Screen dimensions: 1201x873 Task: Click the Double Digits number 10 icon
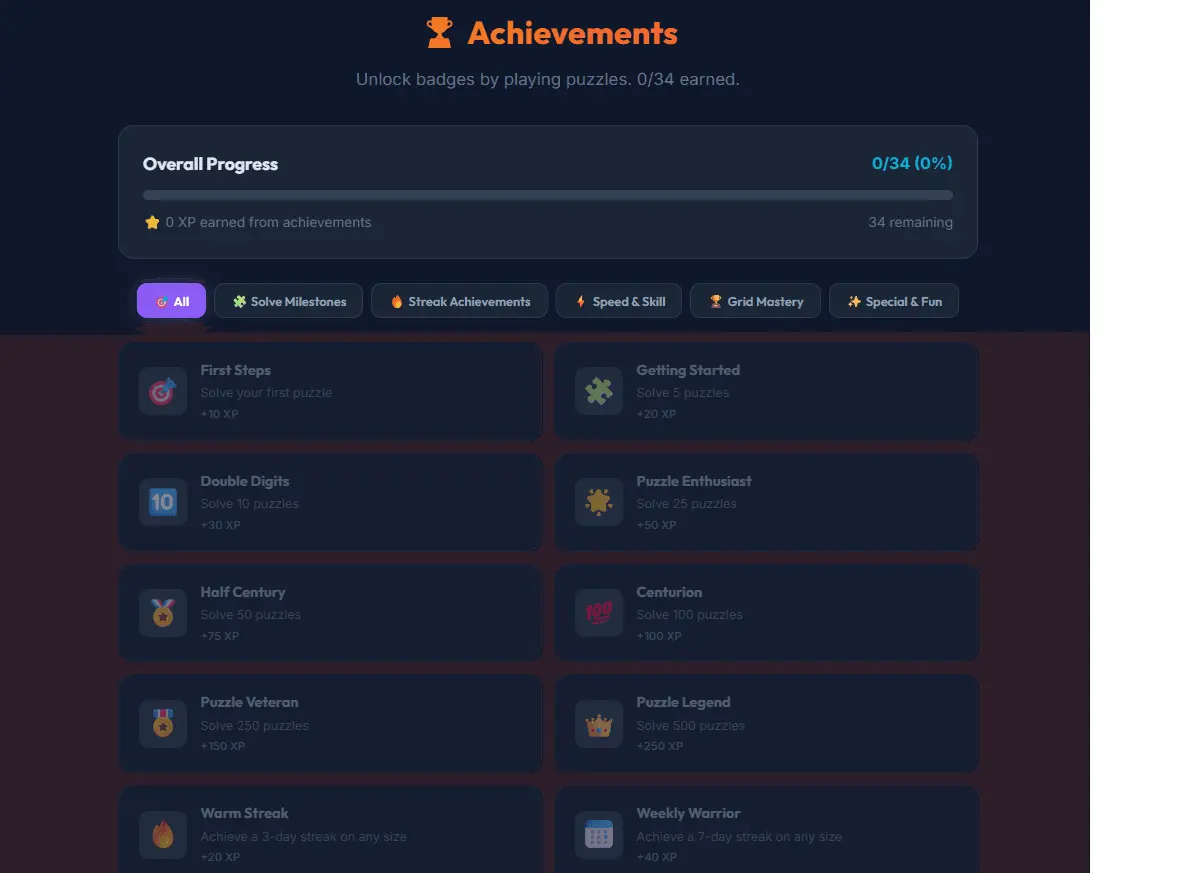tap(163, 502)
